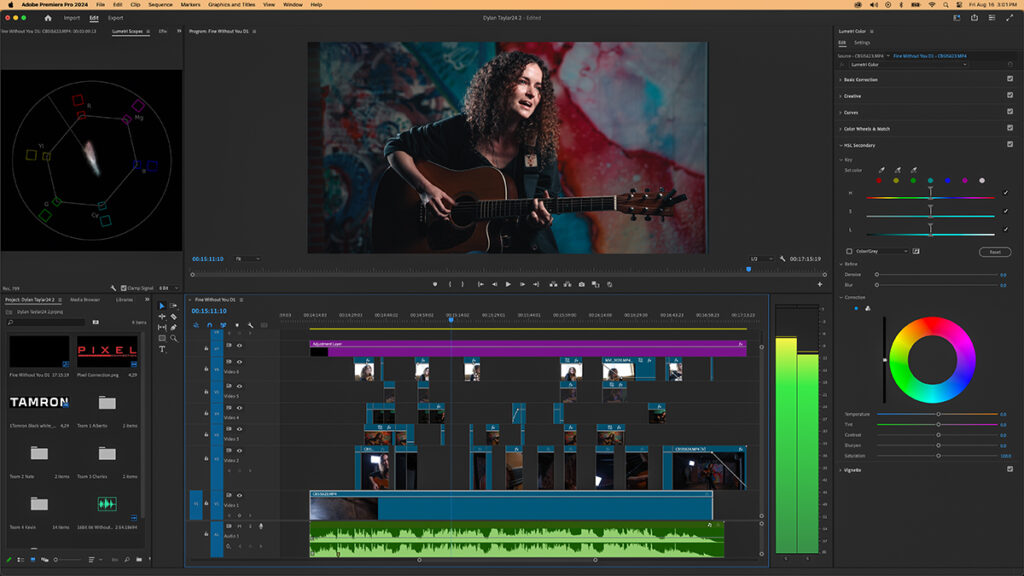Screen dimensions: 1024x576
Task: Select the Razor tool
Action: point(174,316)
